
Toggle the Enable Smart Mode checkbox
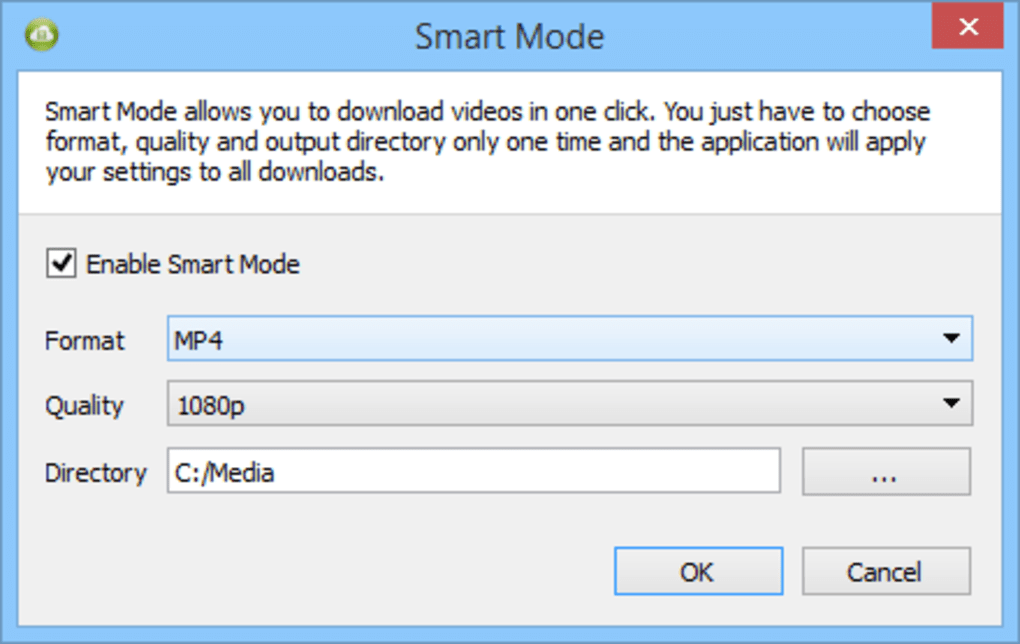tap(62, 263)
